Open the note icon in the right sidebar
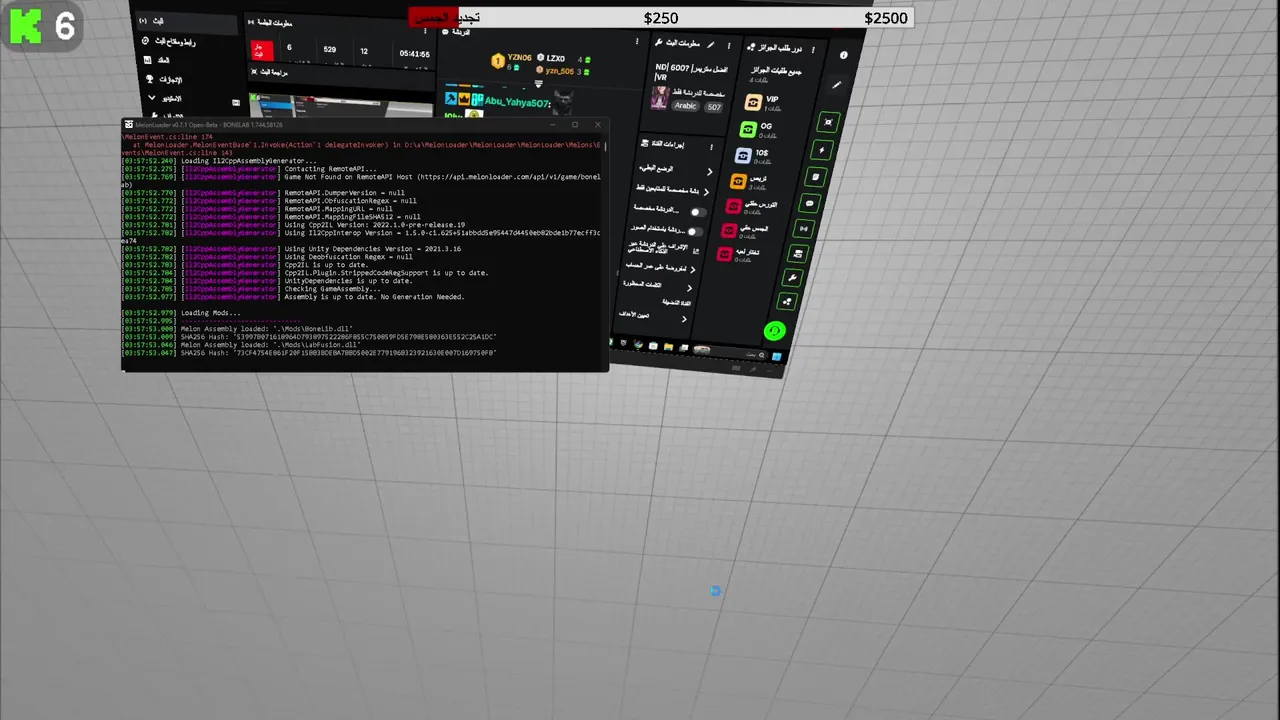Viewport: 1280px width, 720px height. click(x=815, y=177)
